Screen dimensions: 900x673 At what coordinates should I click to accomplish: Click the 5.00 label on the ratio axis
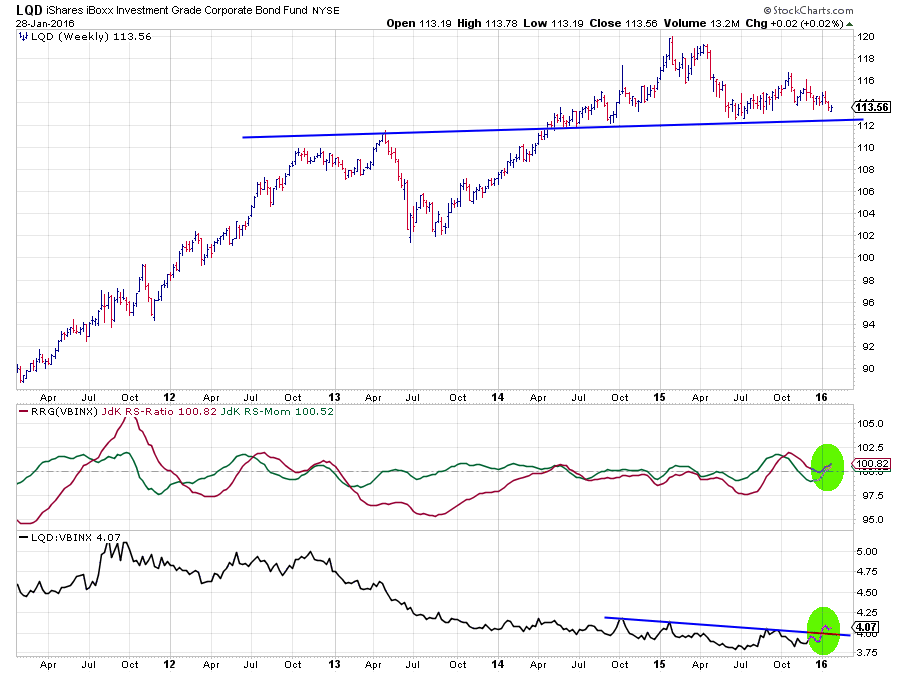click(x=867, y=551)
